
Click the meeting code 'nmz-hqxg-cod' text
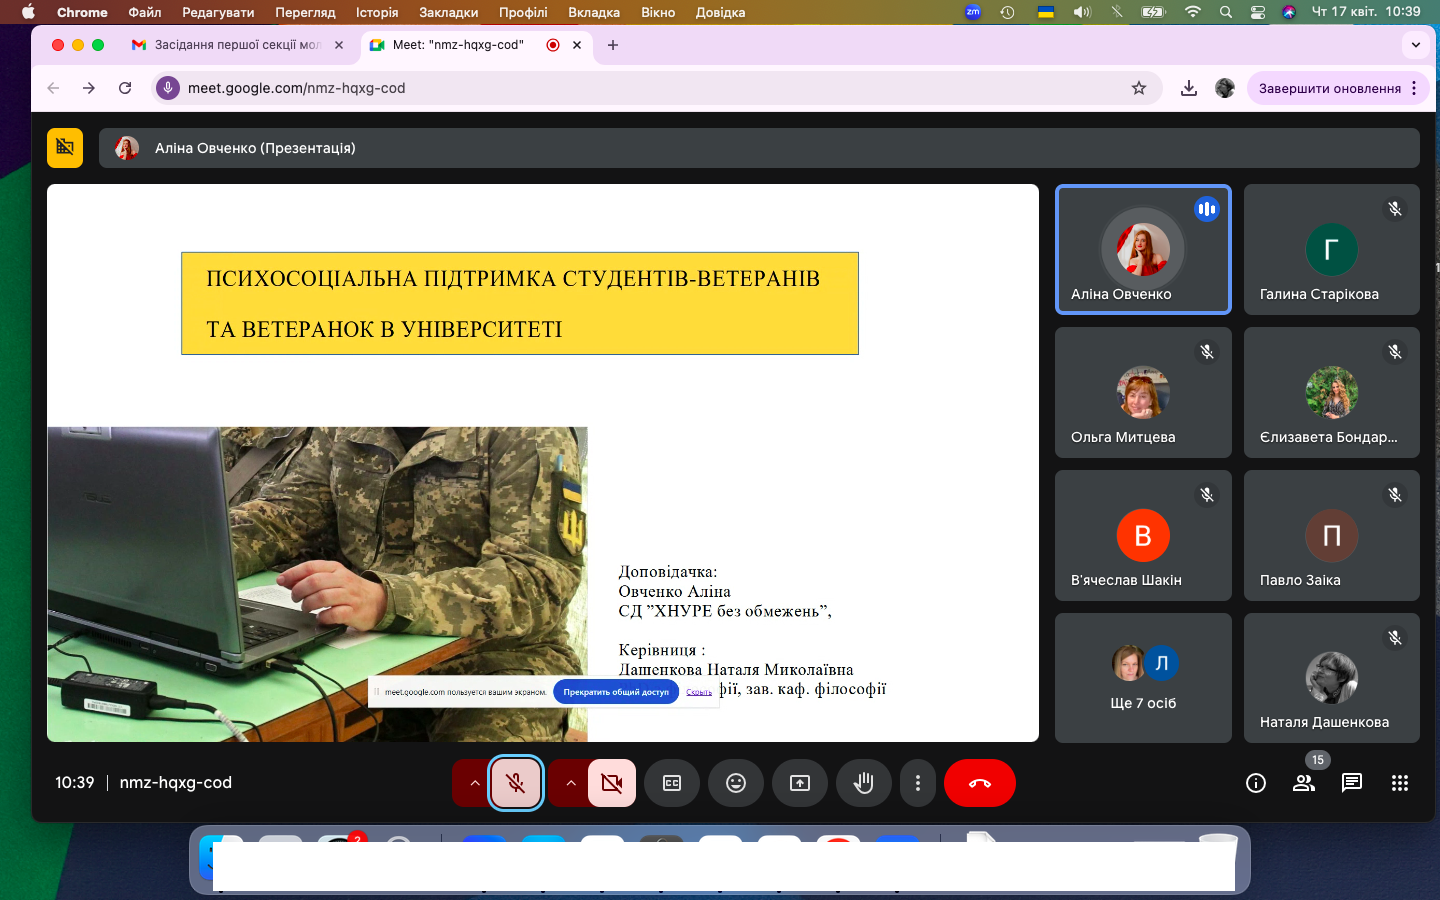point(175,783)
